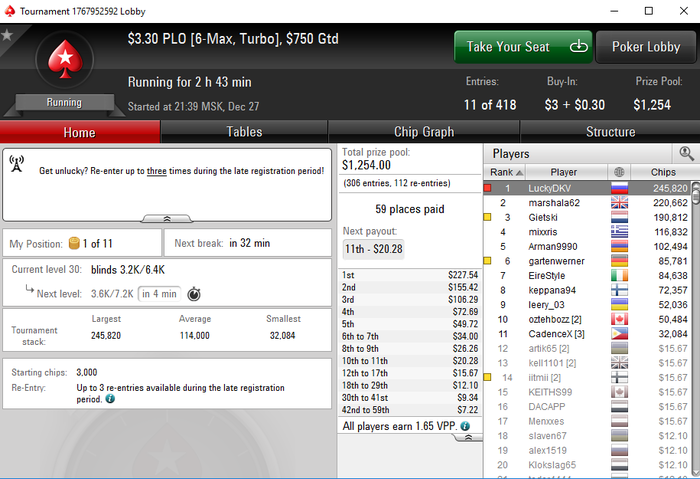Click the country globe column header
This screenshot has height=479, width=700.
click(619, 172)
